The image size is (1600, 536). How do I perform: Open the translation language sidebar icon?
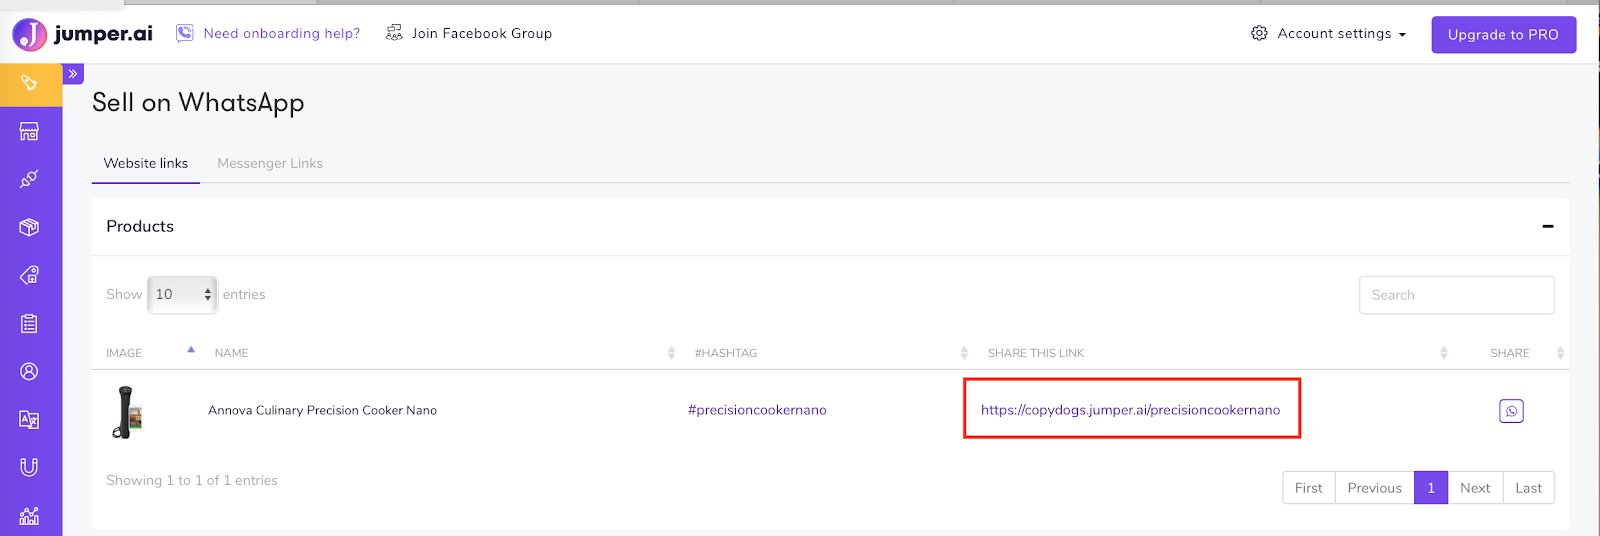coord(29,419)
